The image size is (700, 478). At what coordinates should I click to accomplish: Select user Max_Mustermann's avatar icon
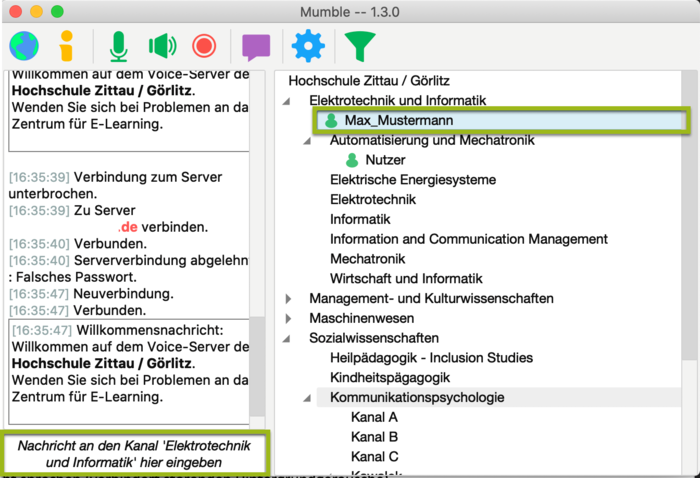point(331,120)
